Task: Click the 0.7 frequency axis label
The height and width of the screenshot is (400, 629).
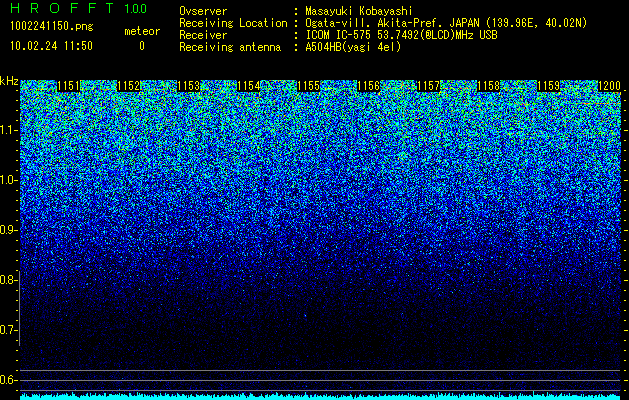Action: click(x=8, y=330)
